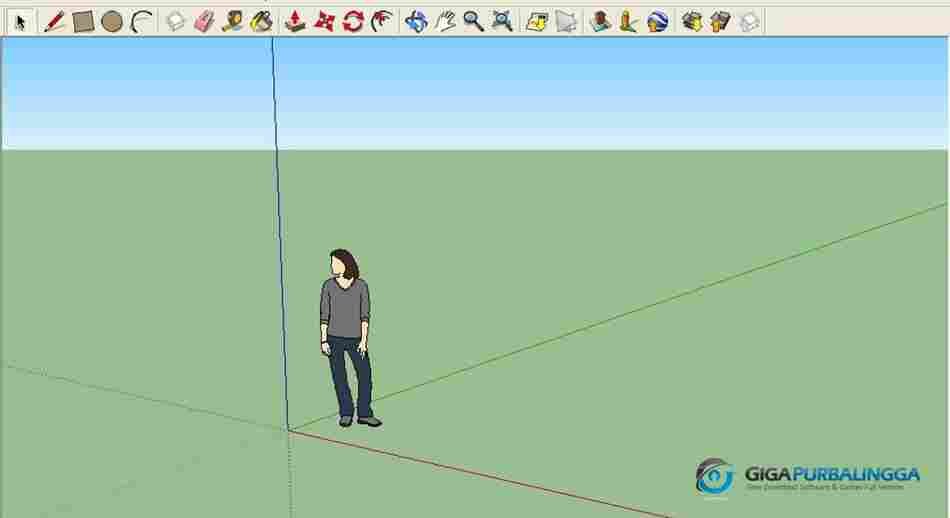This screenshot has height=518, width=950.
Task: Click the Zoom Extents icon
Action: pos(502,22)
